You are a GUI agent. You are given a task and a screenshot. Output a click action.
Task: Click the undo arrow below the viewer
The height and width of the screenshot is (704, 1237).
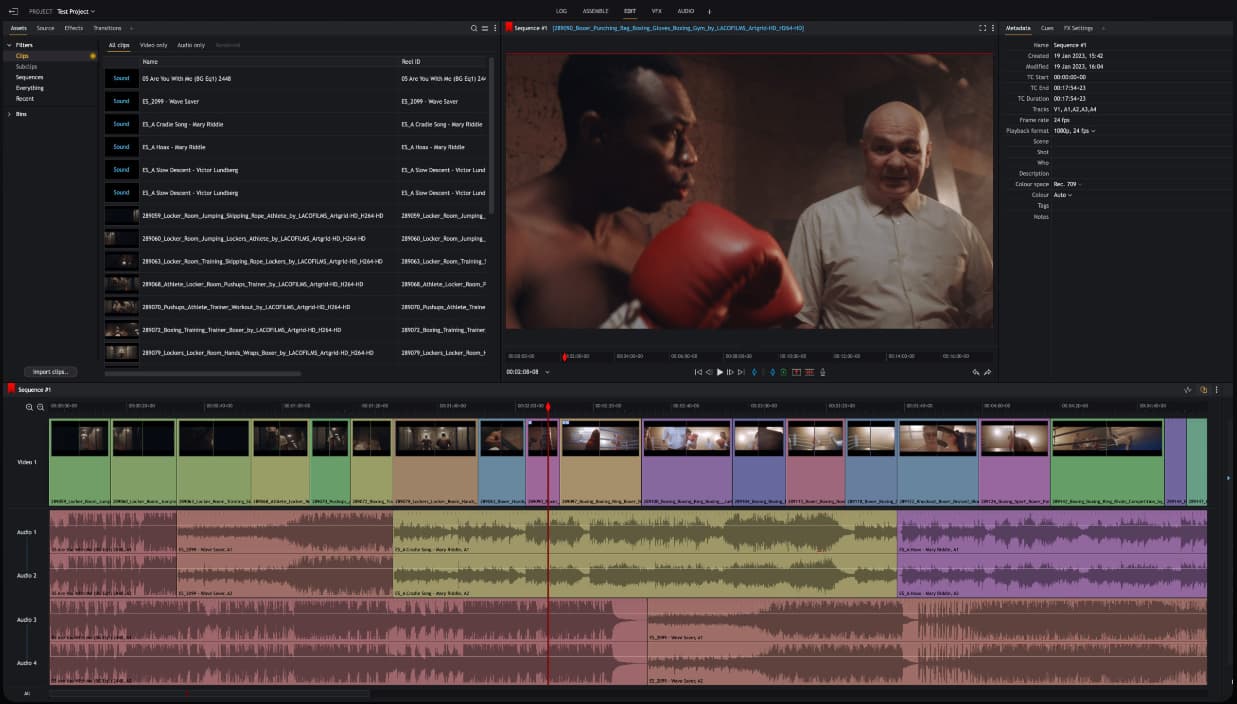pos(976,372)
